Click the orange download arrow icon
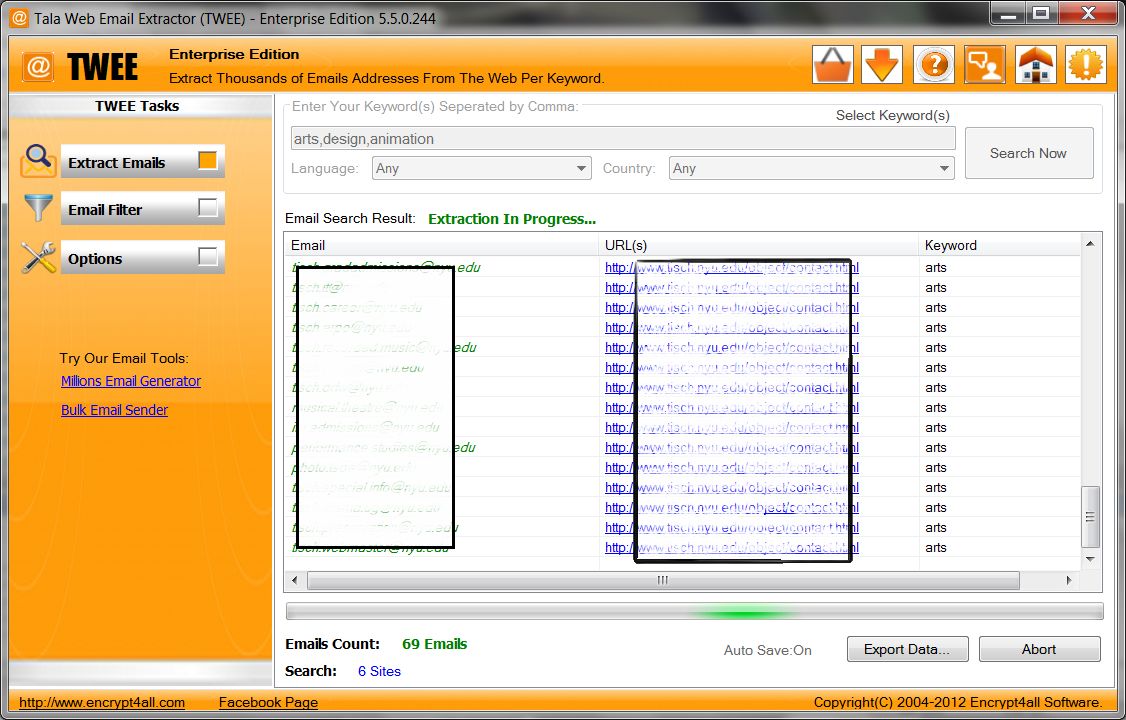Viewport: 1126px width, 720px height. (882, 65)
